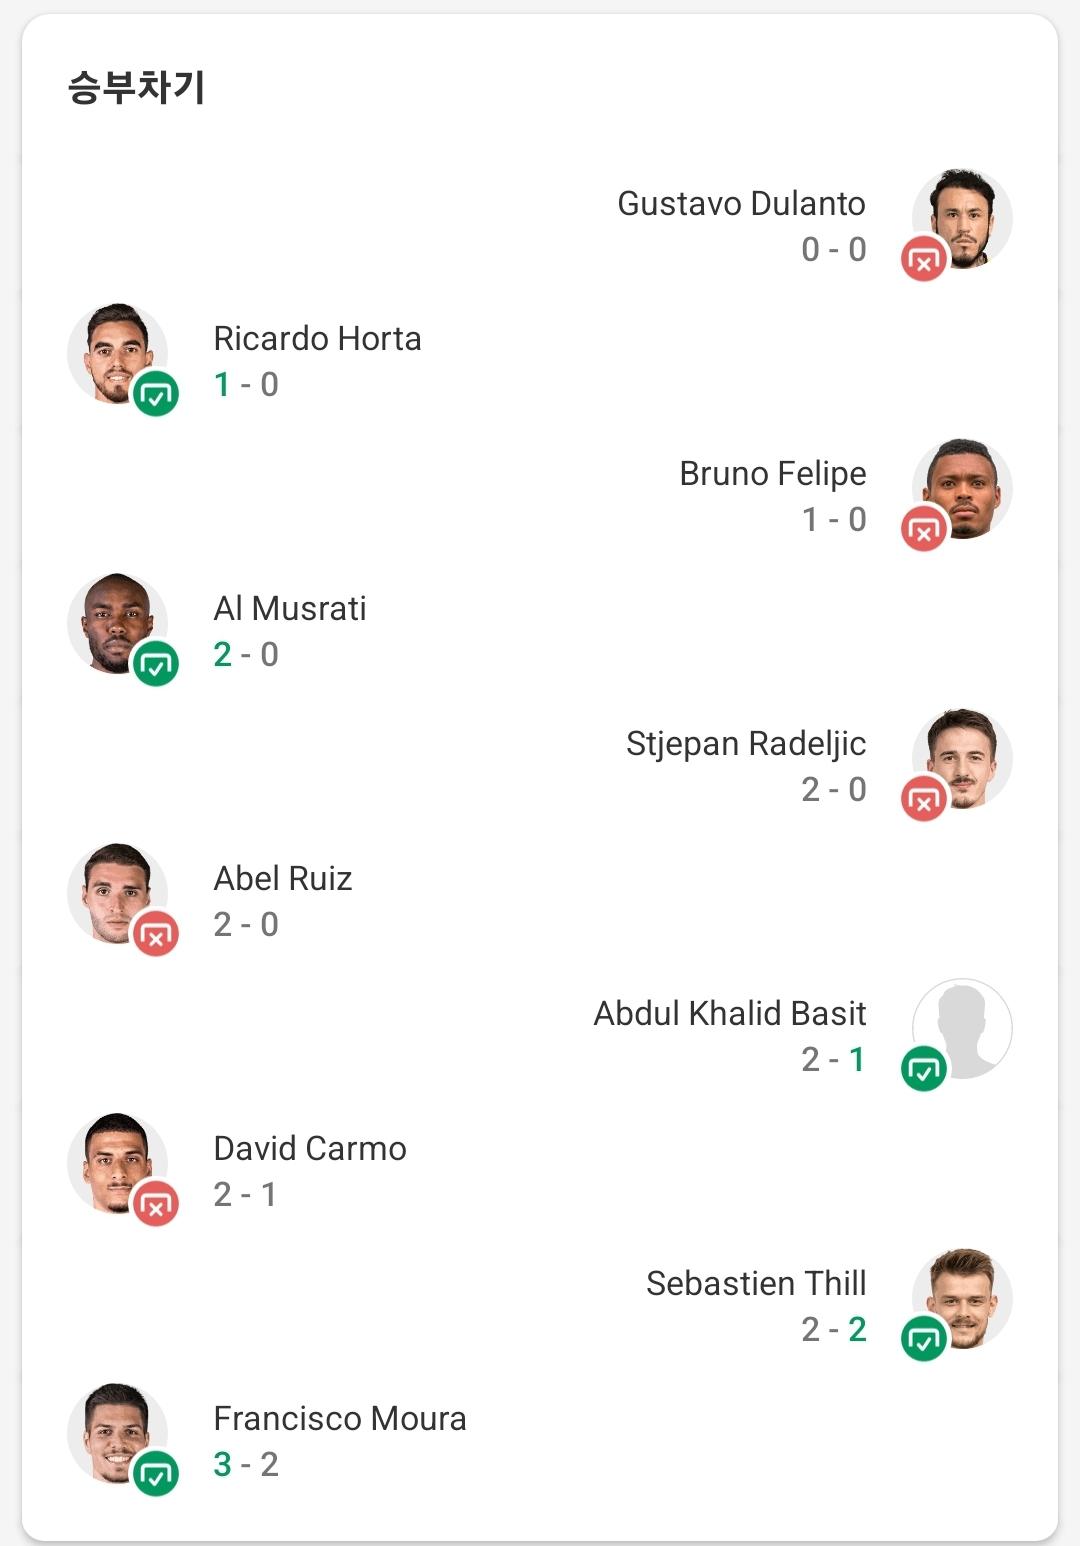Open Sebastien Thill's player photo

click(962, 1298)
